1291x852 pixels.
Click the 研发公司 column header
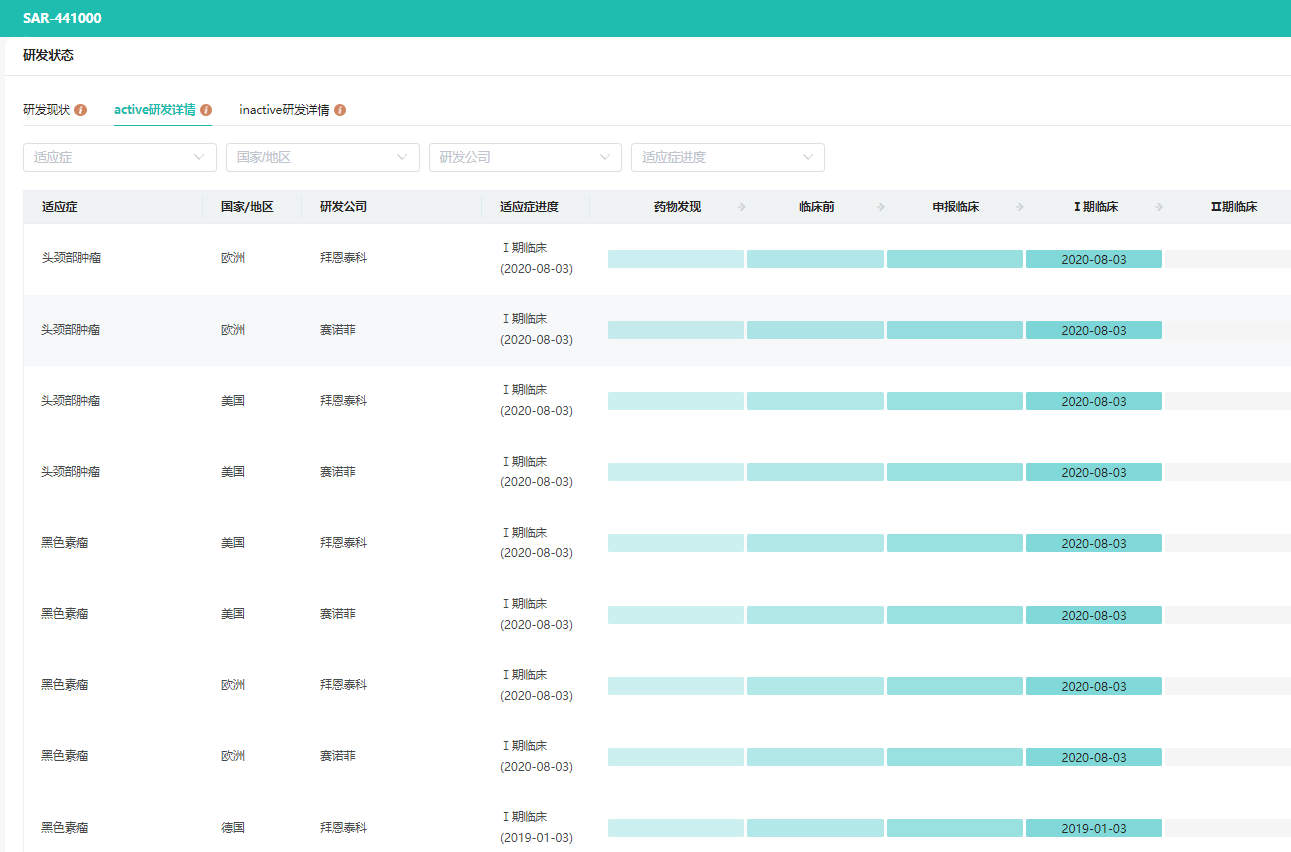[x=343, y=207]
